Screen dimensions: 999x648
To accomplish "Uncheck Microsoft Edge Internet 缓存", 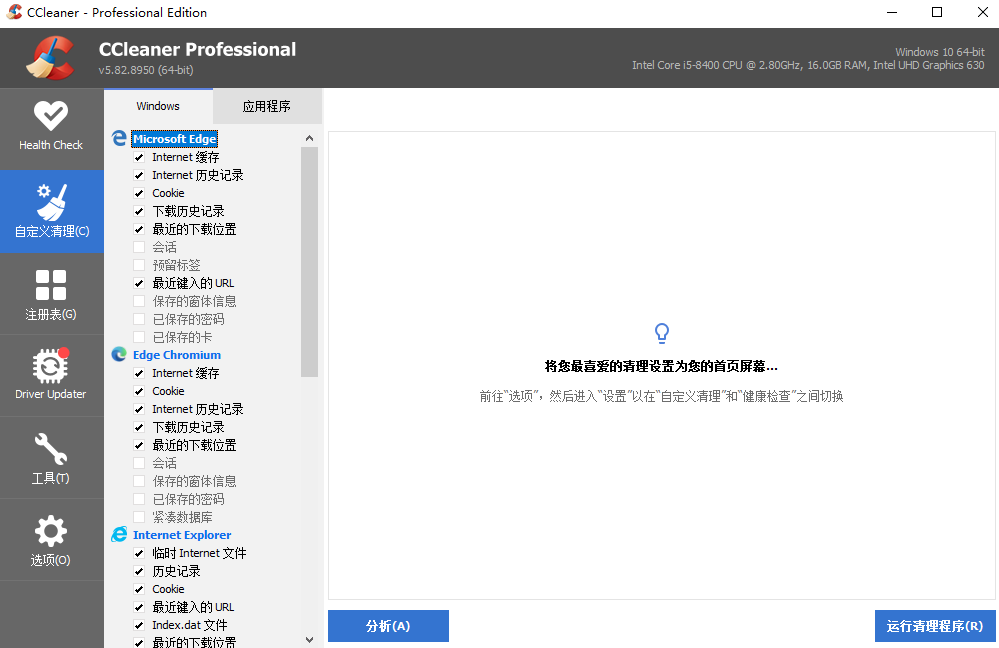I will (139, 157).
